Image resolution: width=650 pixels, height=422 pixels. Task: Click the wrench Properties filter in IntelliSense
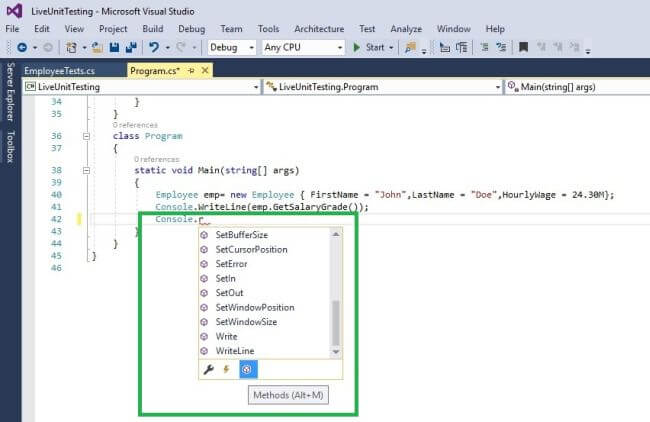(209, 369)
